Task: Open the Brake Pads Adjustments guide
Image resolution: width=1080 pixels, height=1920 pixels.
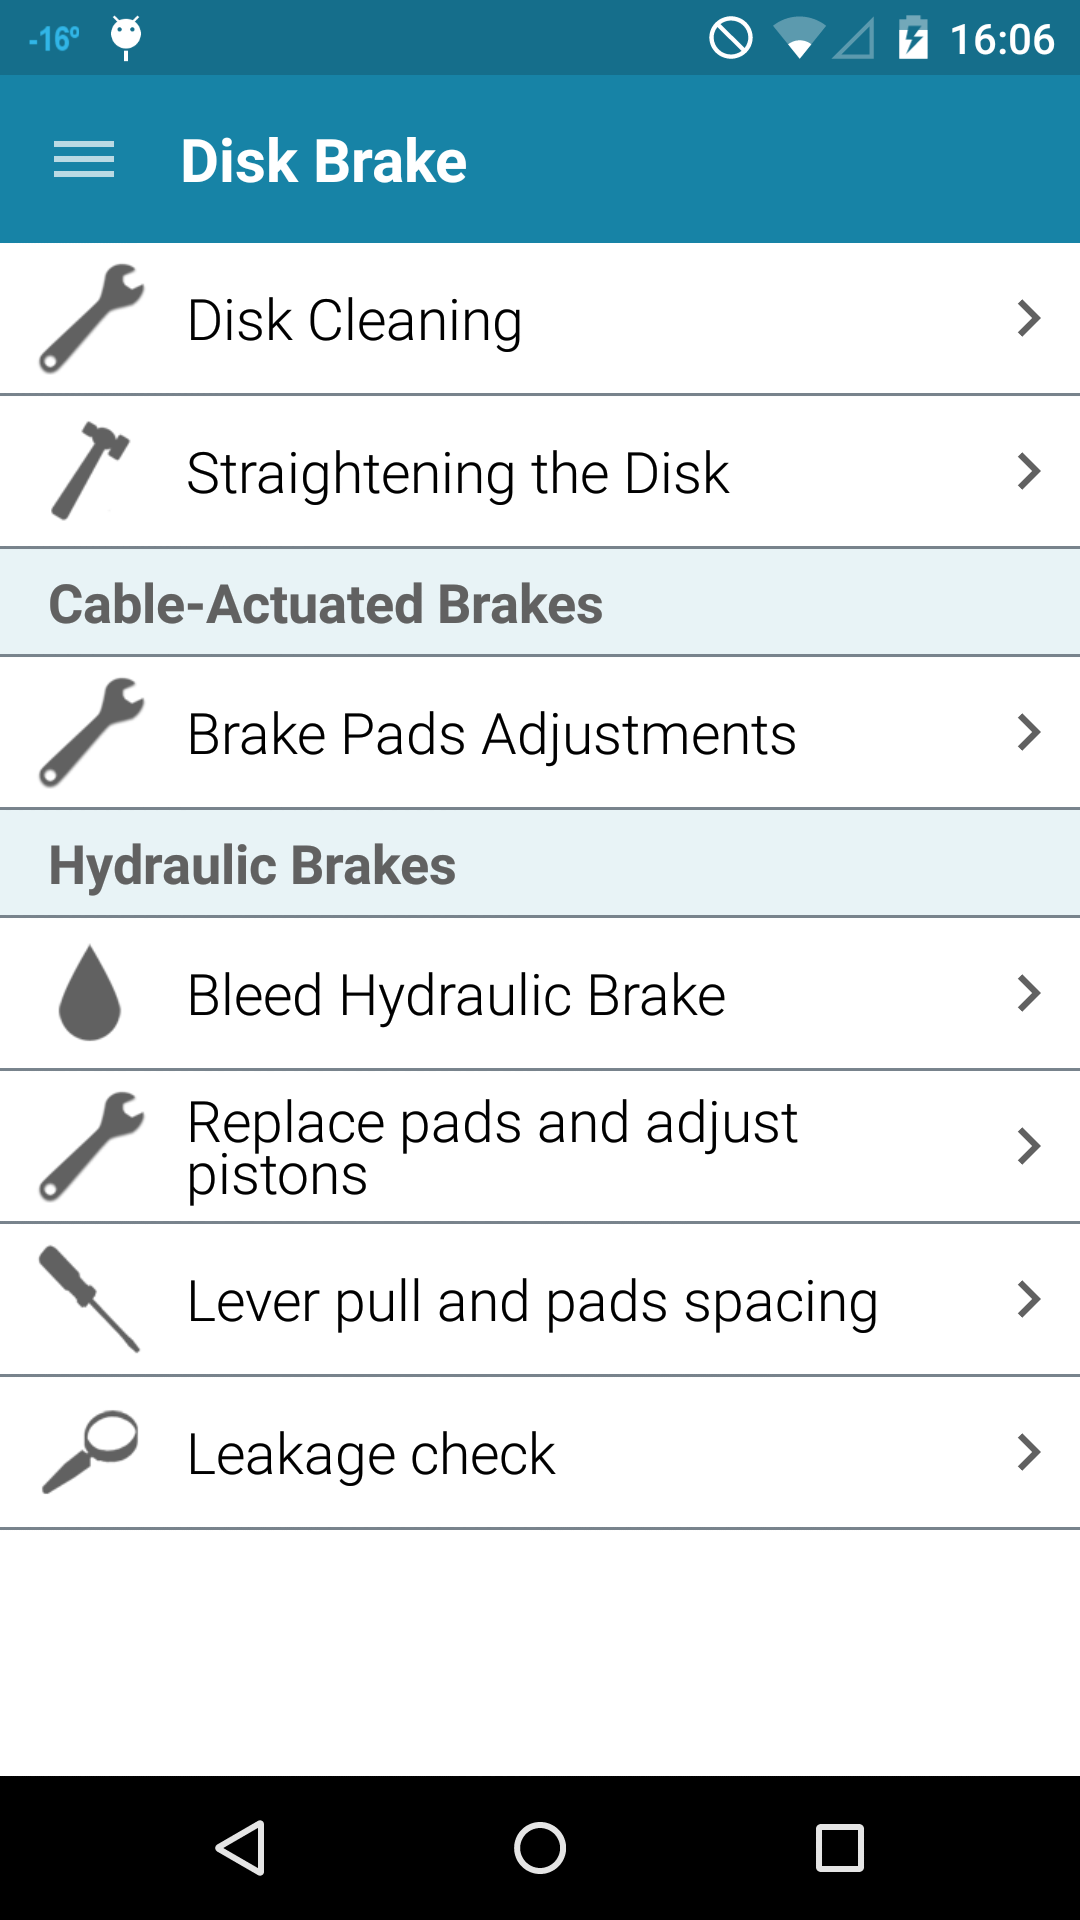Action: click(x=490, y=732)
